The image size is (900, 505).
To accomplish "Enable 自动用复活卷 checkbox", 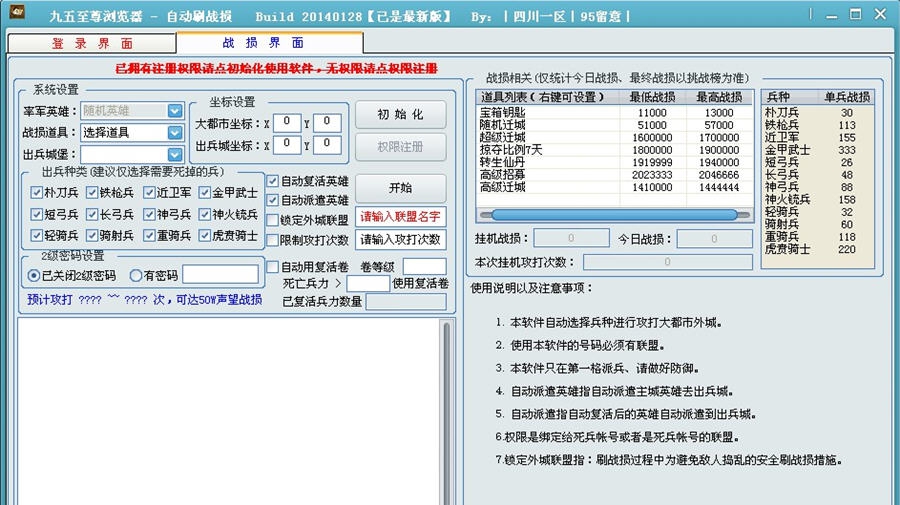I will (x=273, y=267).
